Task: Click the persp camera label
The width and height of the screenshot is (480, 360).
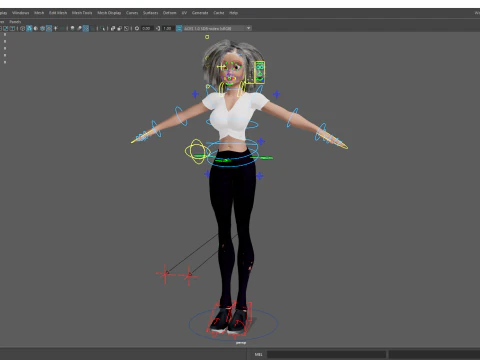Action: (241, 343)
